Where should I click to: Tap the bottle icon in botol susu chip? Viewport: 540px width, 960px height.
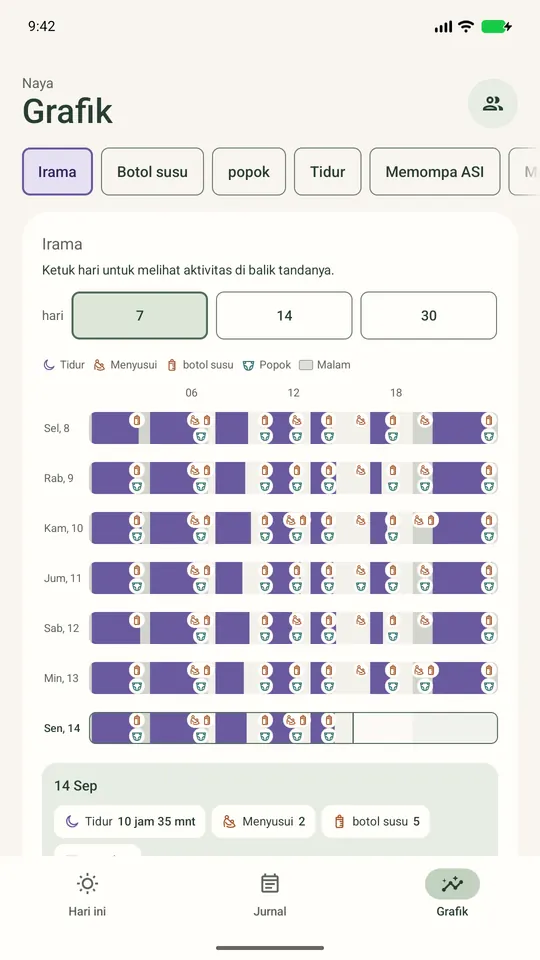click(339, 822)
